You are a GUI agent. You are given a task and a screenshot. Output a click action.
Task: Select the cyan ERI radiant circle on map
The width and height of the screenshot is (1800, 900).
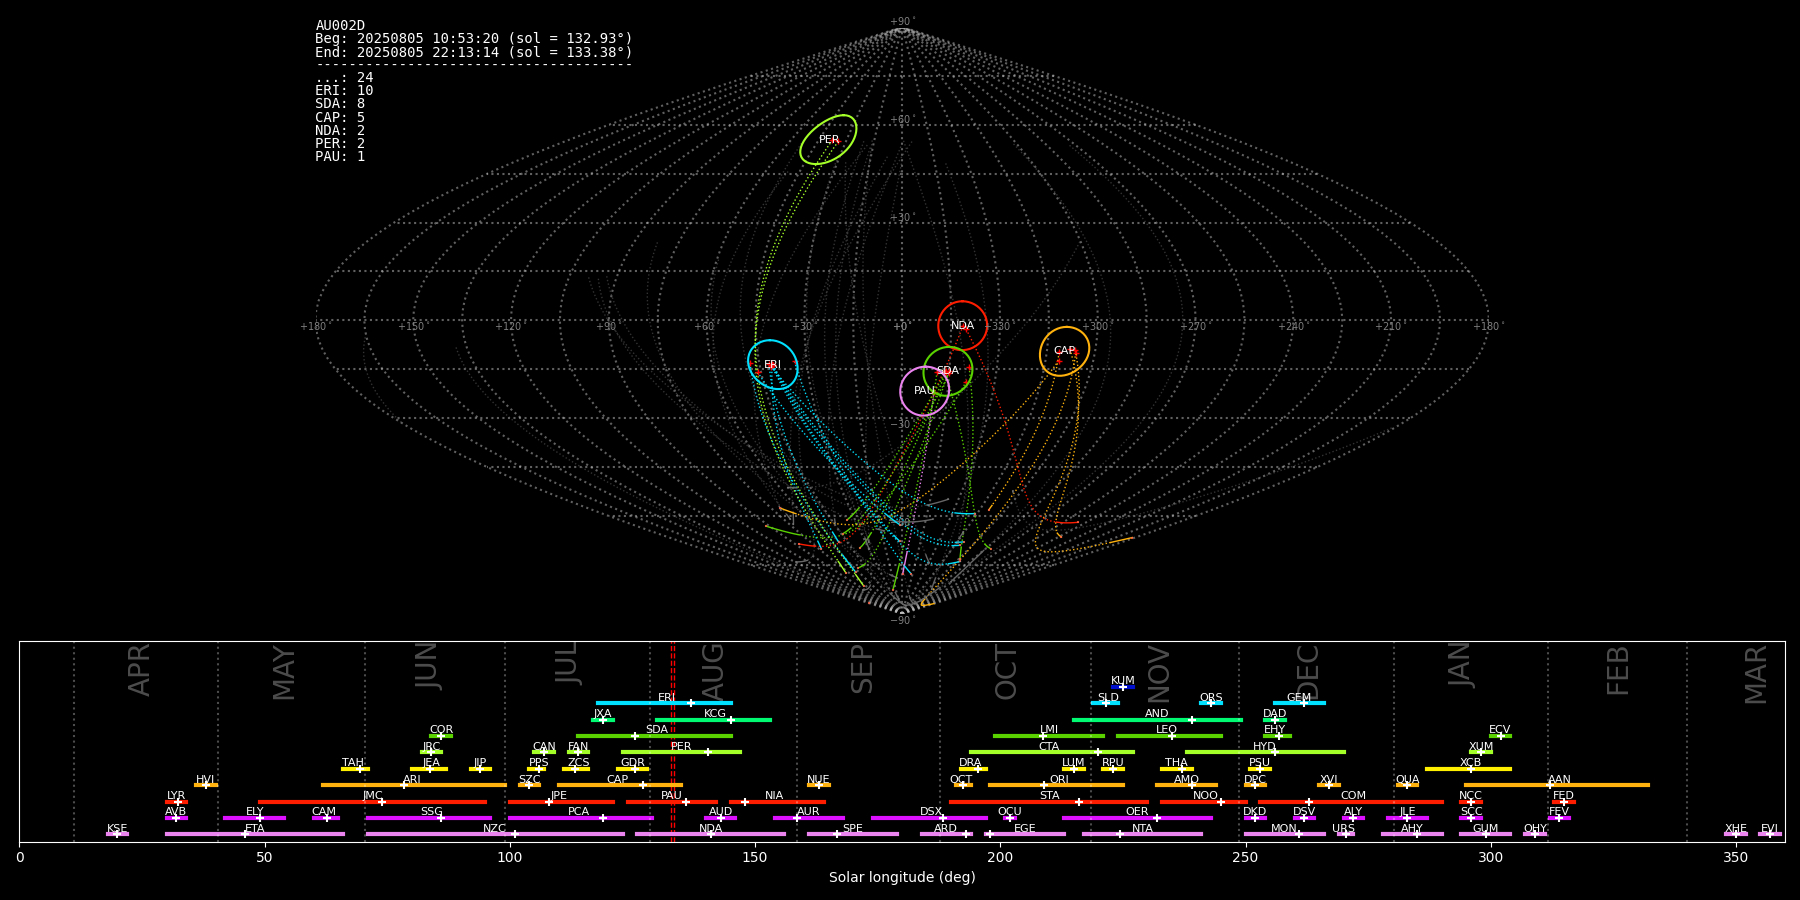pyautogui.click(x=772, y=364)
